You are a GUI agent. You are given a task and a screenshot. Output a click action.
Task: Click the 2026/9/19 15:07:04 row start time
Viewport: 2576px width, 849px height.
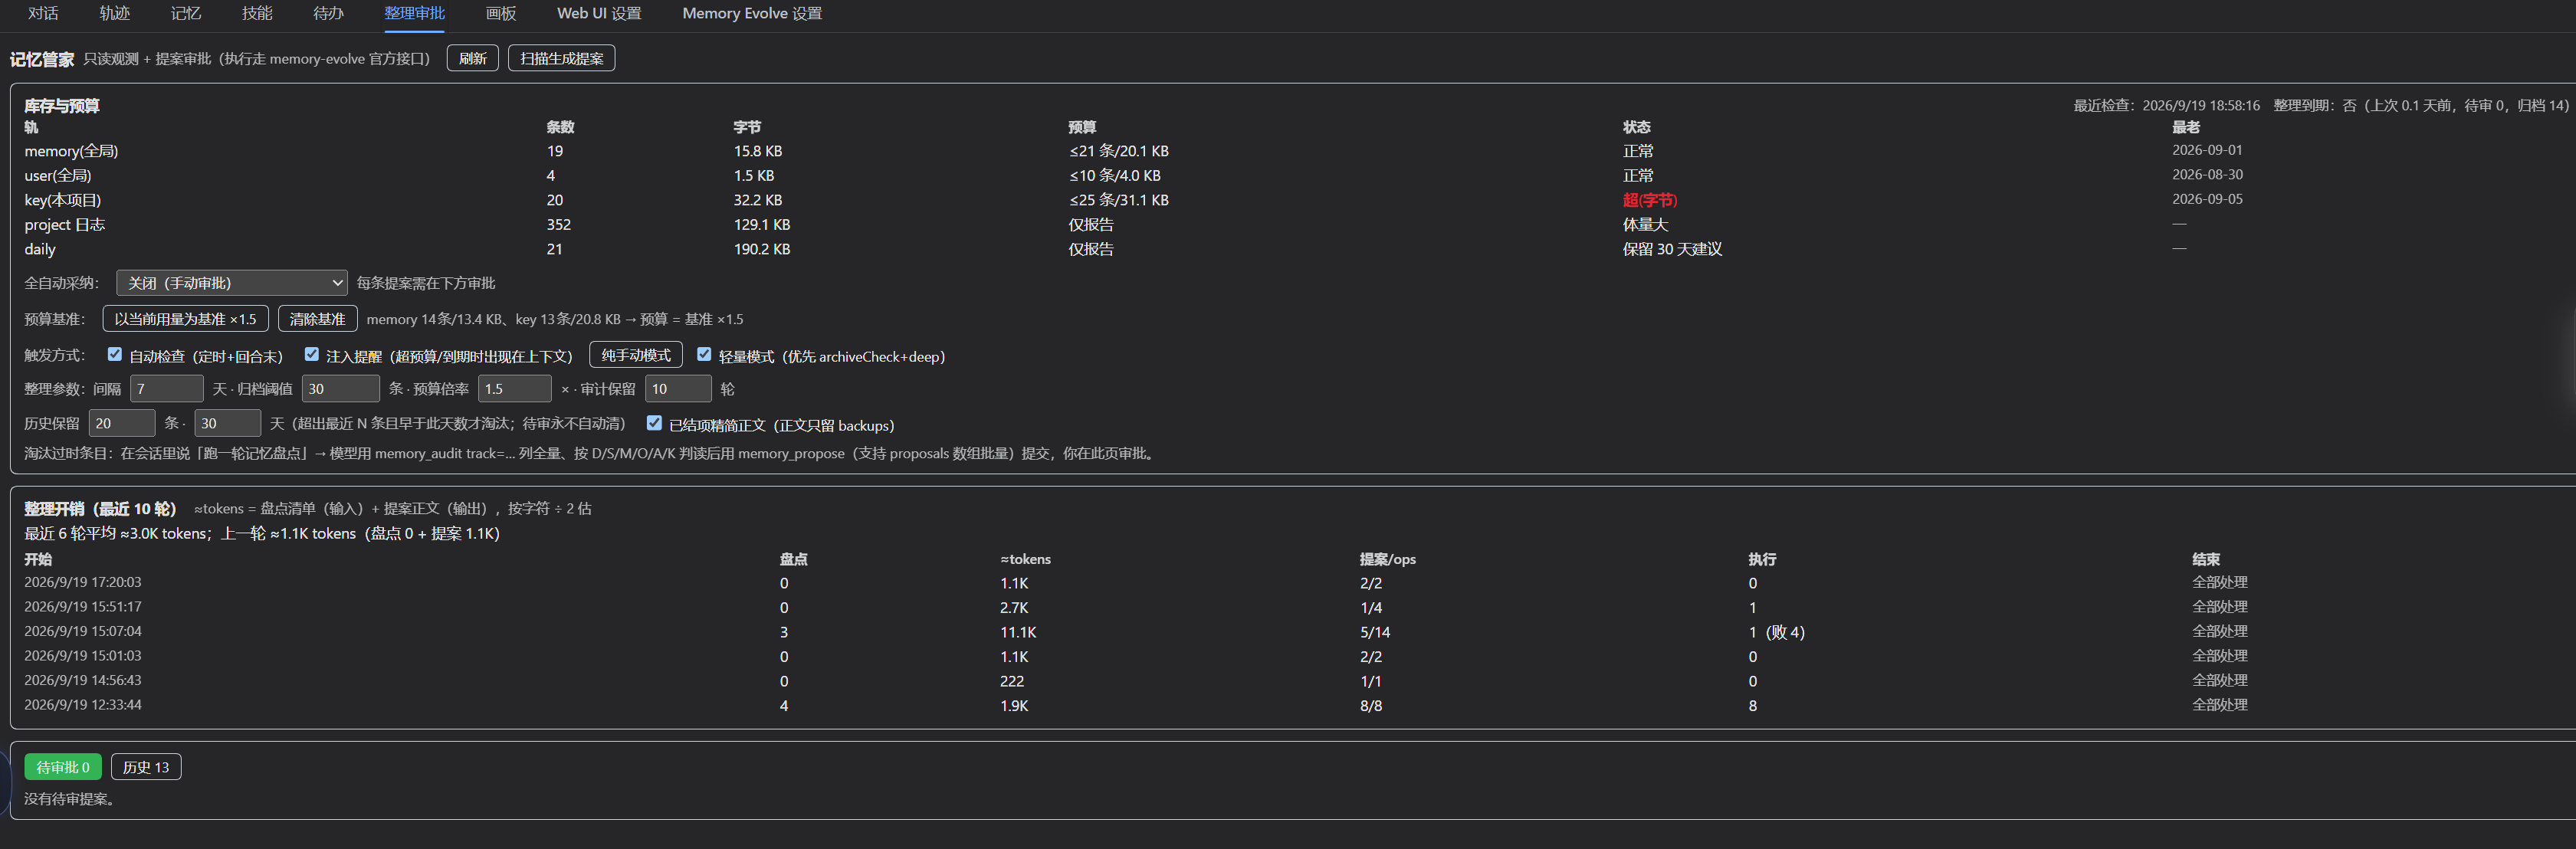click(x=83, y=631)
